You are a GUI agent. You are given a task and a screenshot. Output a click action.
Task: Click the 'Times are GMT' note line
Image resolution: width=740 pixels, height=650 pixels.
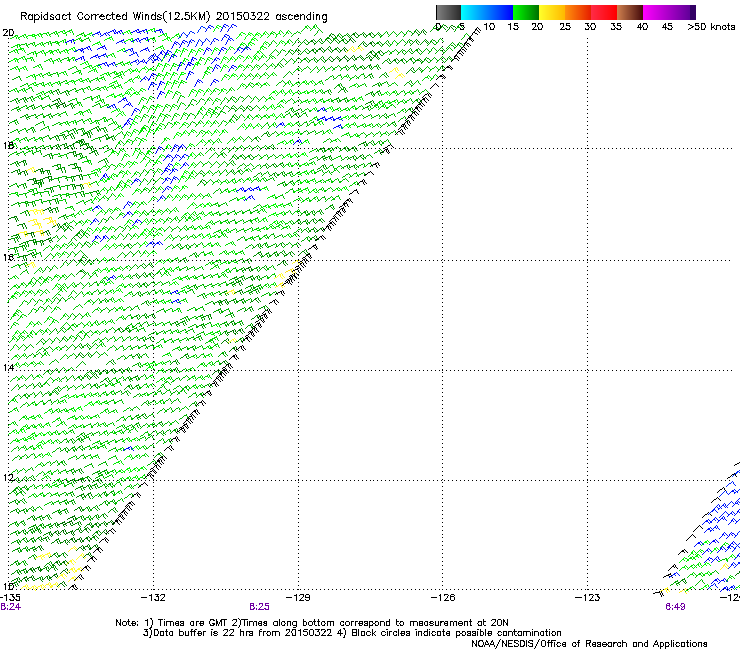coord(312,623)
